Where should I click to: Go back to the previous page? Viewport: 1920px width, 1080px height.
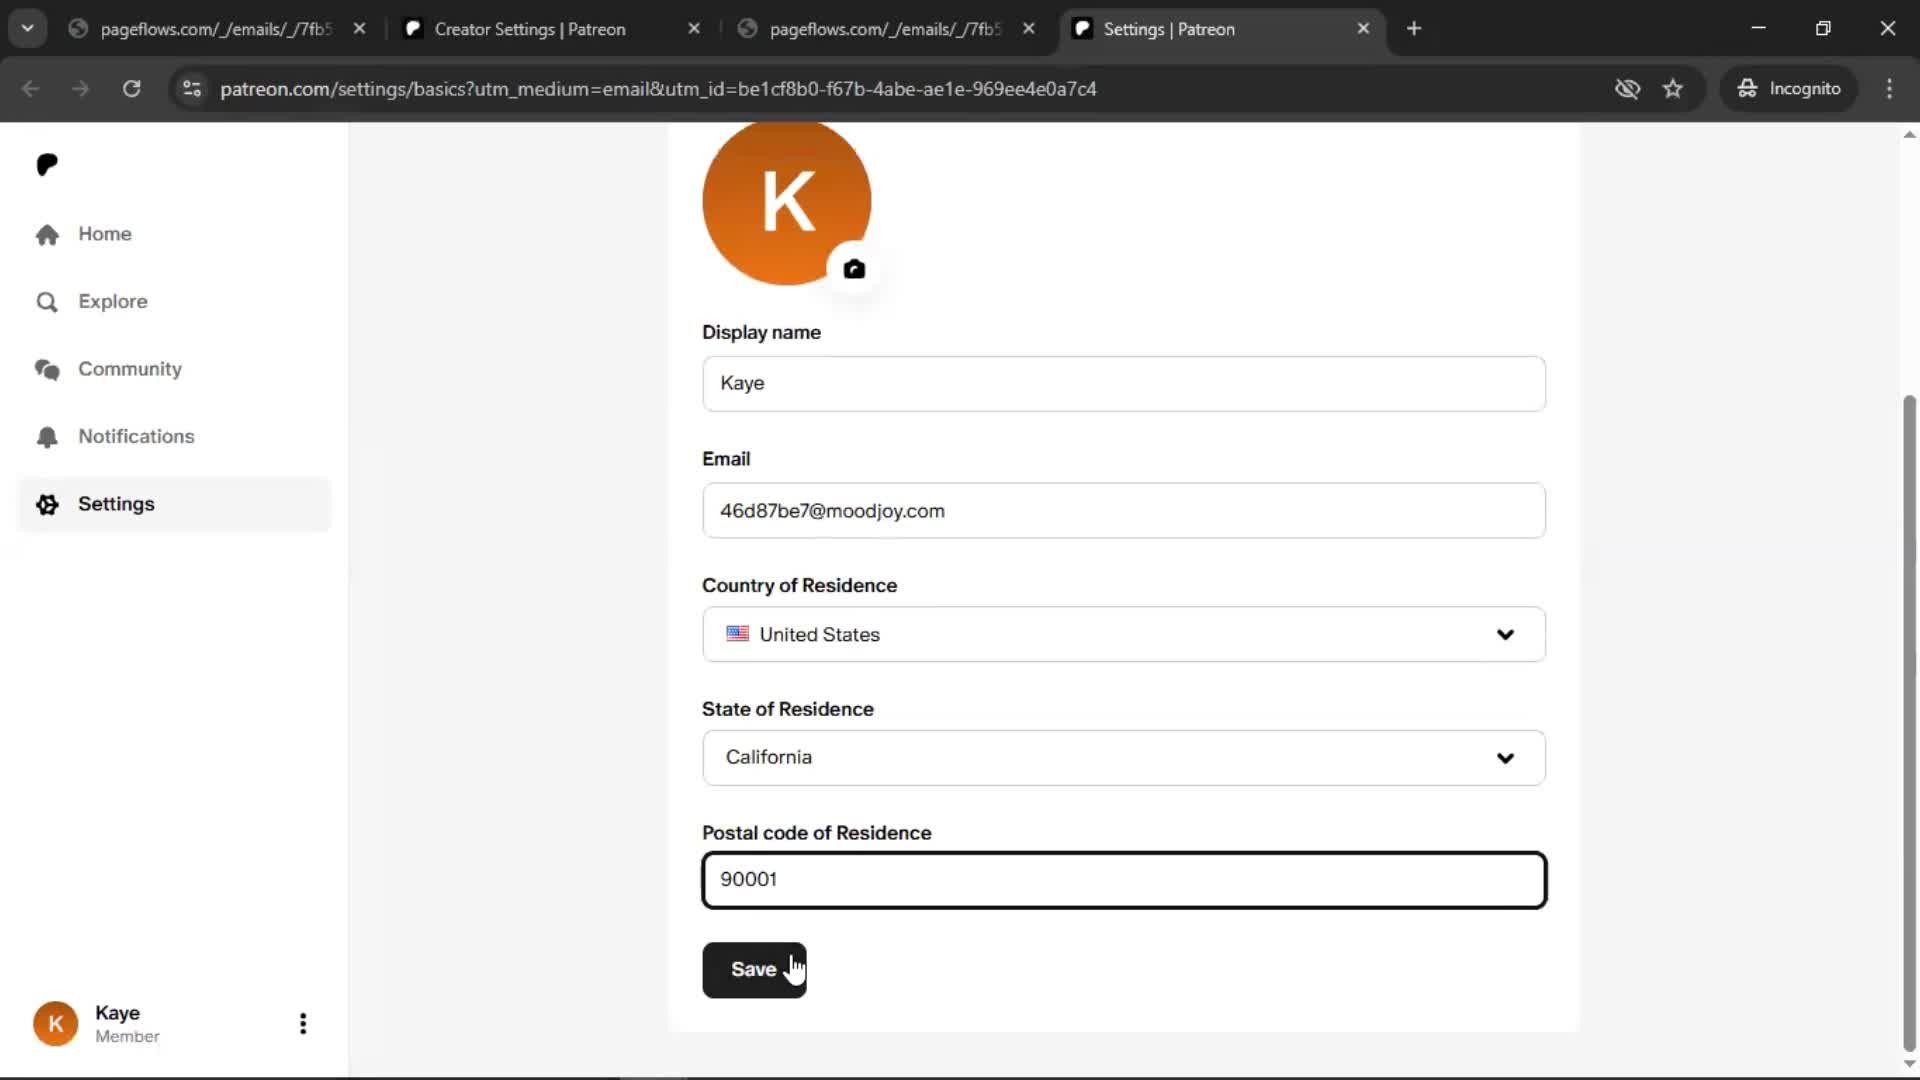[x=31, y=89]
